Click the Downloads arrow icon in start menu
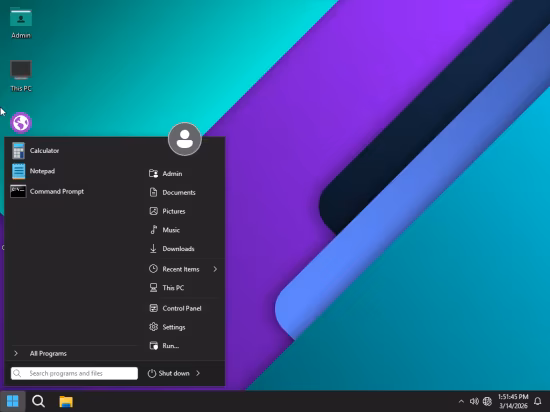The image size is (550, 412). 153,249
